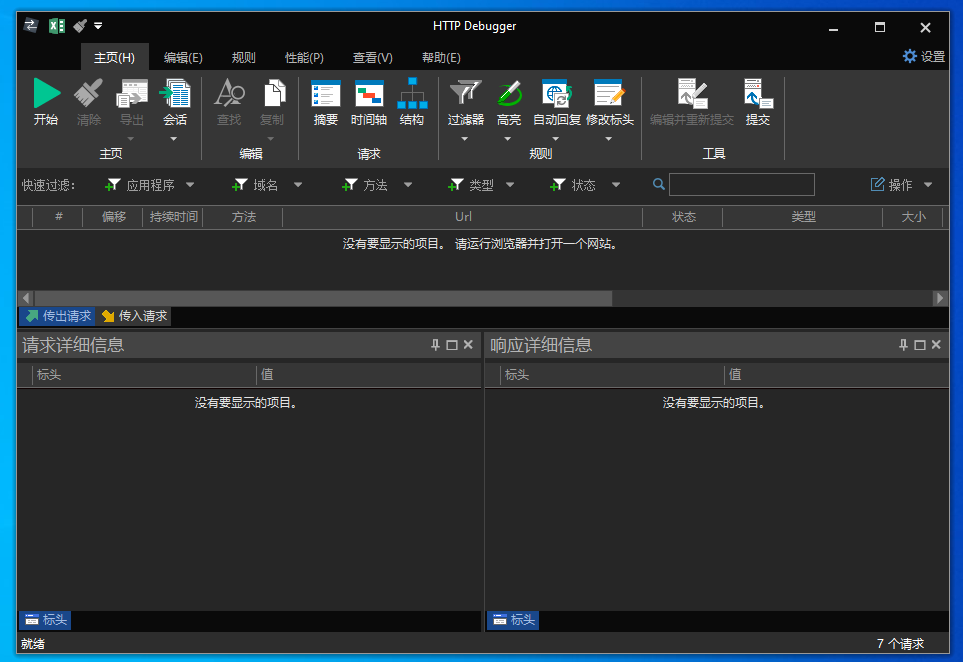The image size is (963, 662).
Task: Select the 标头 bottom tab in 请求详细信息 panel
Action: pos(45,620)
